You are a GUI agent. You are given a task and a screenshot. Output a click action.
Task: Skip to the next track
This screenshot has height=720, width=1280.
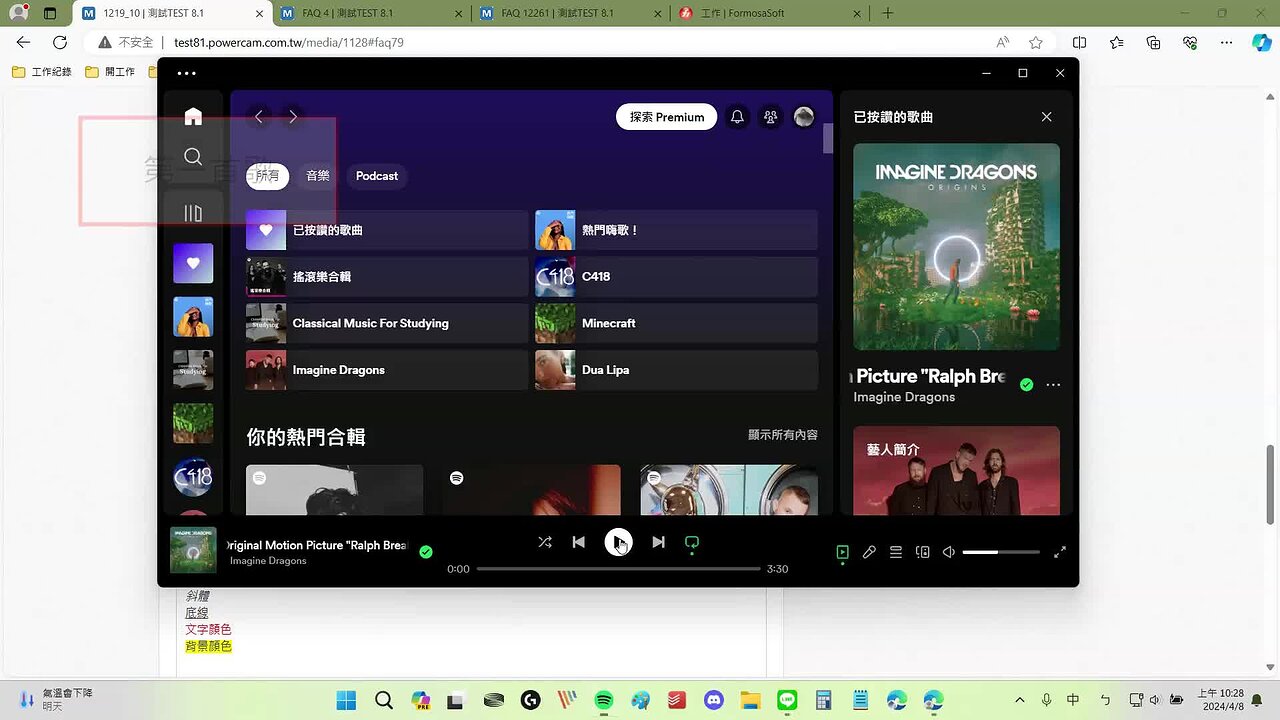658,542
